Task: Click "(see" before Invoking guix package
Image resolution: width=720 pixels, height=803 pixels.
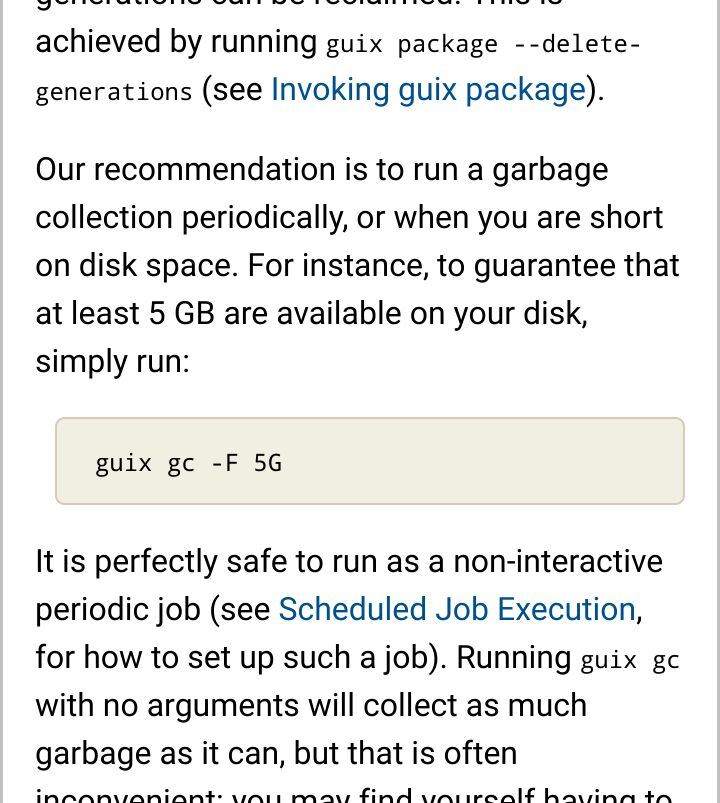Action: 232,90
